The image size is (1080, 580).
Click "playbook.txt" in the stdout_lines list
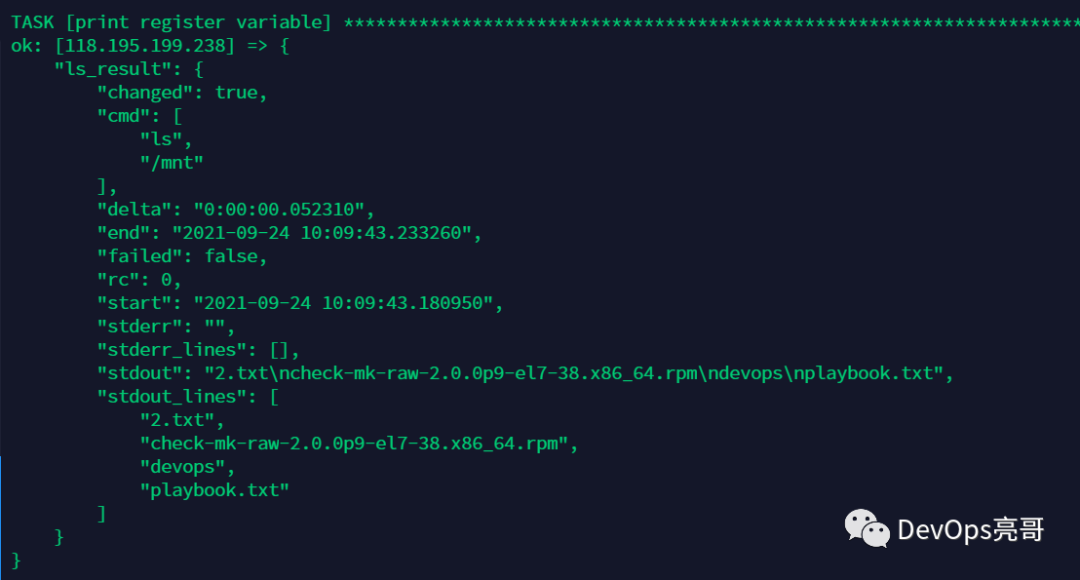(x=214, y=490)
